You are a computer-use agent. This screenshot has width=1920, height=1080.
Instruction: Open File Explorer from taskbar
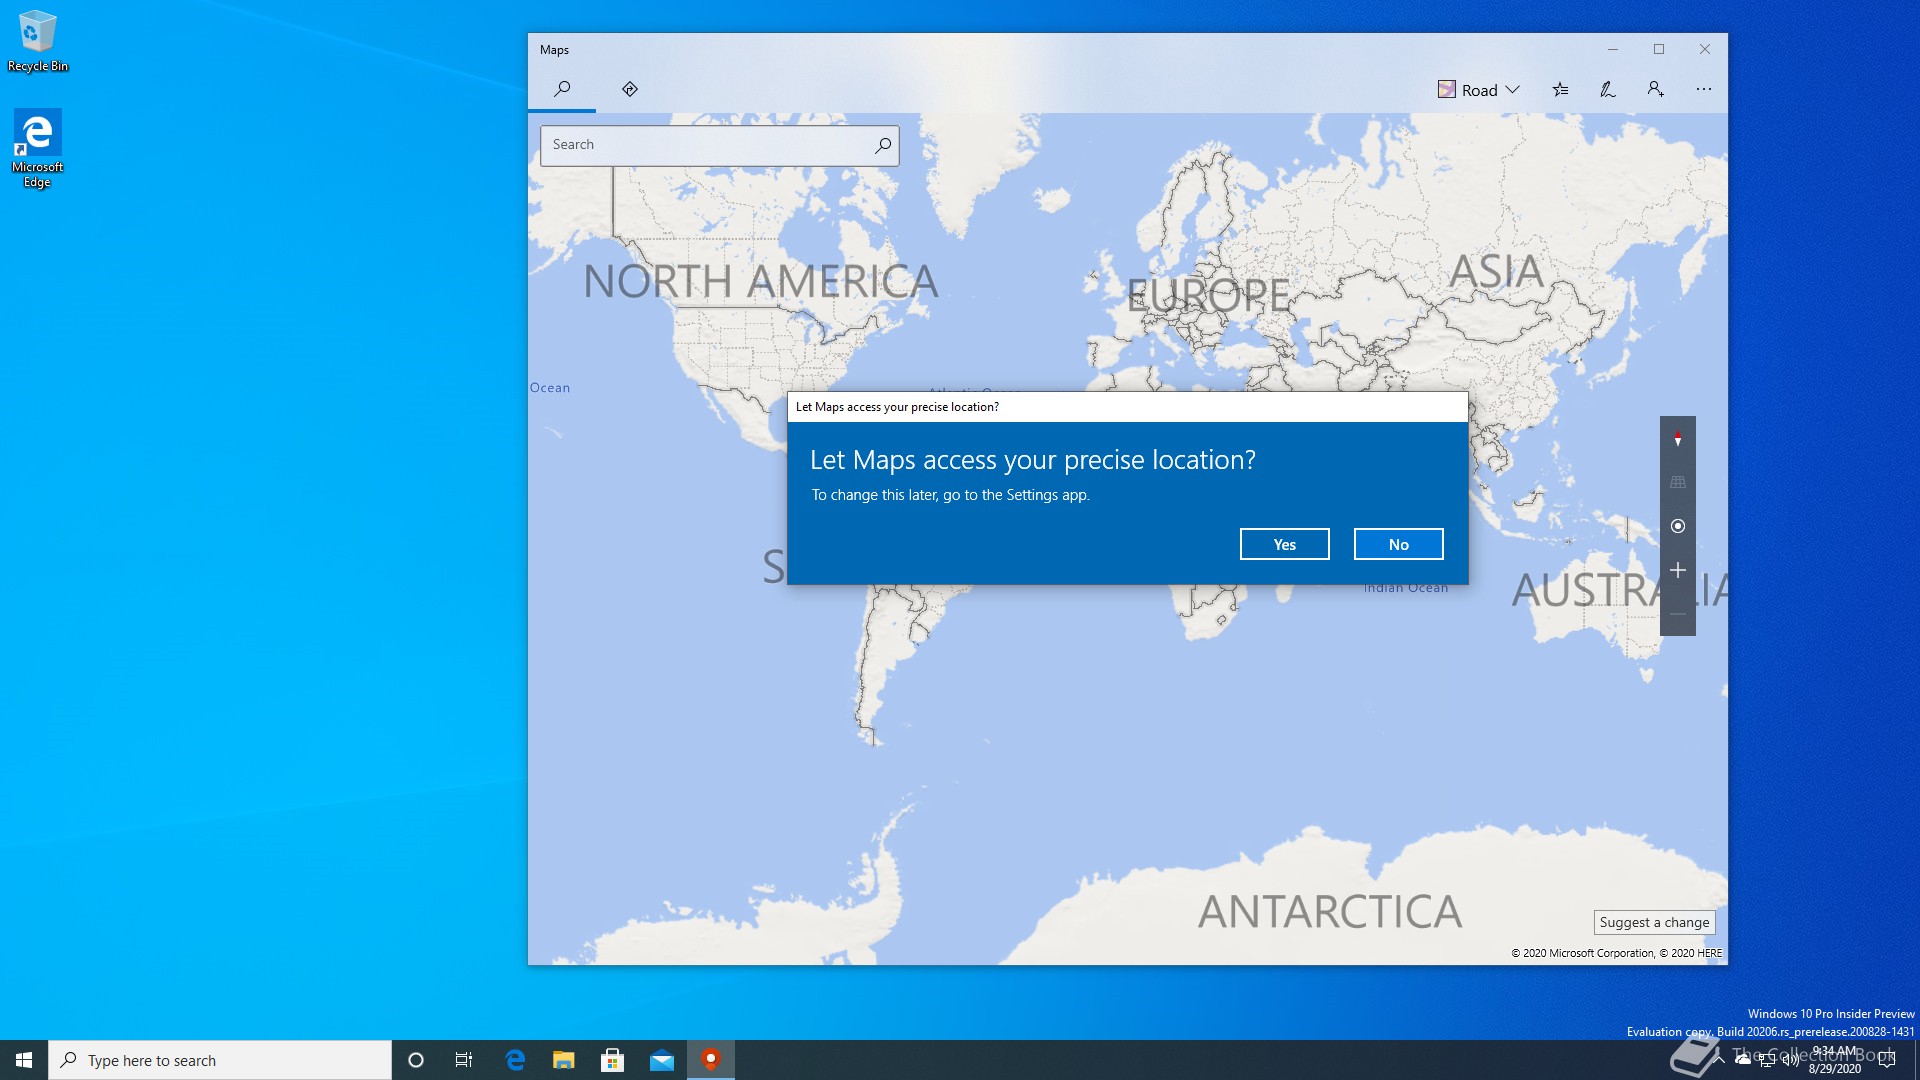564,1060
